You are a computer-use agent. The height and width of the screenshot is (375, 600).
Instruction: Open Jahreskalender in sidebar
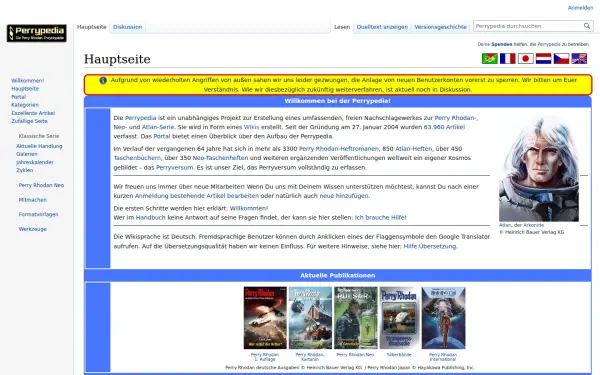(x=35, y=162)
